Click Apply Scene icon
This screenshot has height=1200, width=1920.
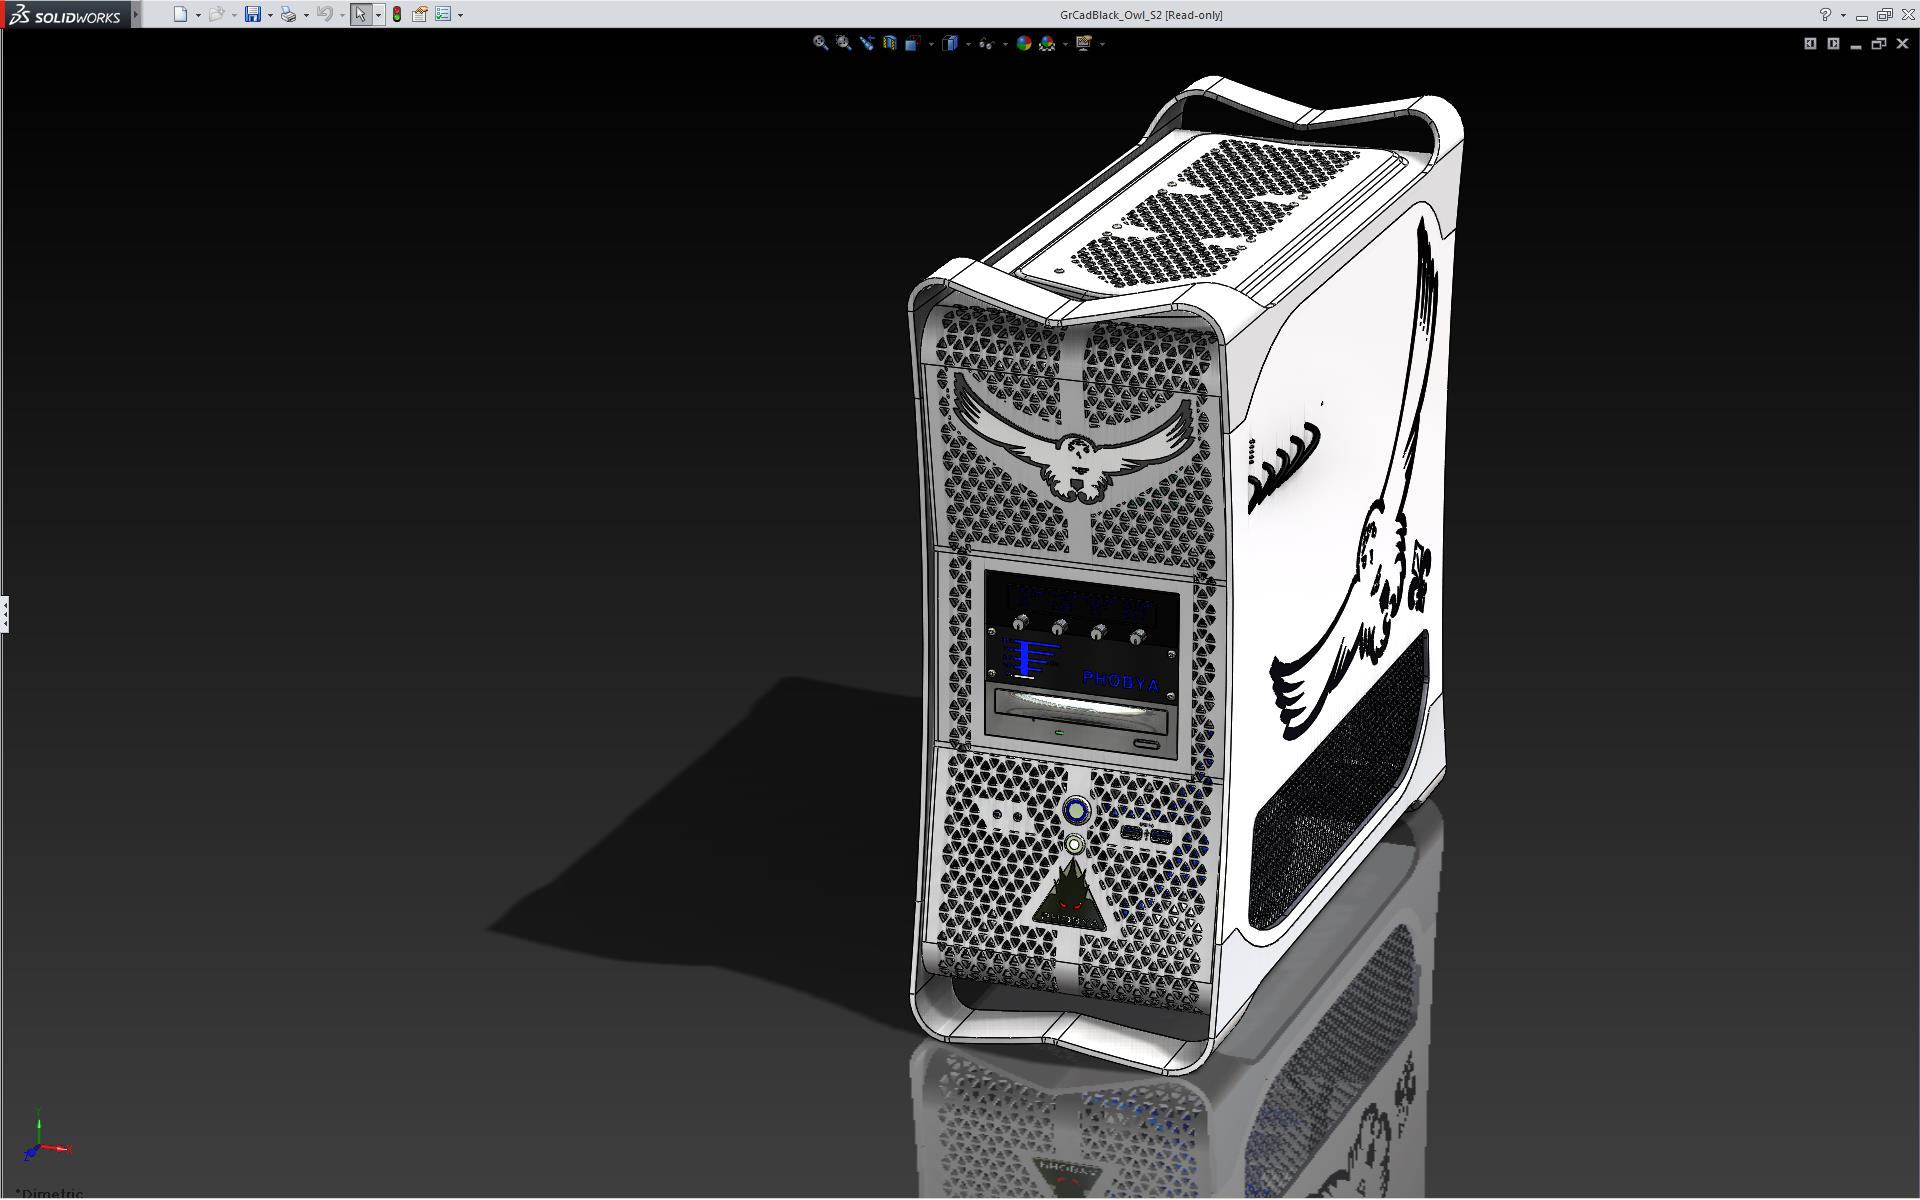pos(1047,43)
